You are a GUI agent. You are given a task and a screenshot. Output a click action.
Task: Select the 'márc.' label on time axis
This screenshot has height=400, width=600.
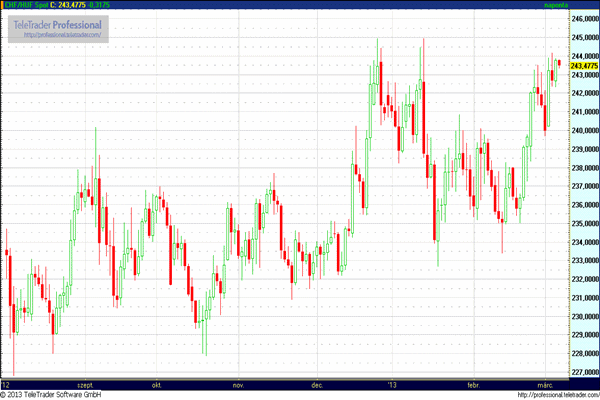click(543, 384)
